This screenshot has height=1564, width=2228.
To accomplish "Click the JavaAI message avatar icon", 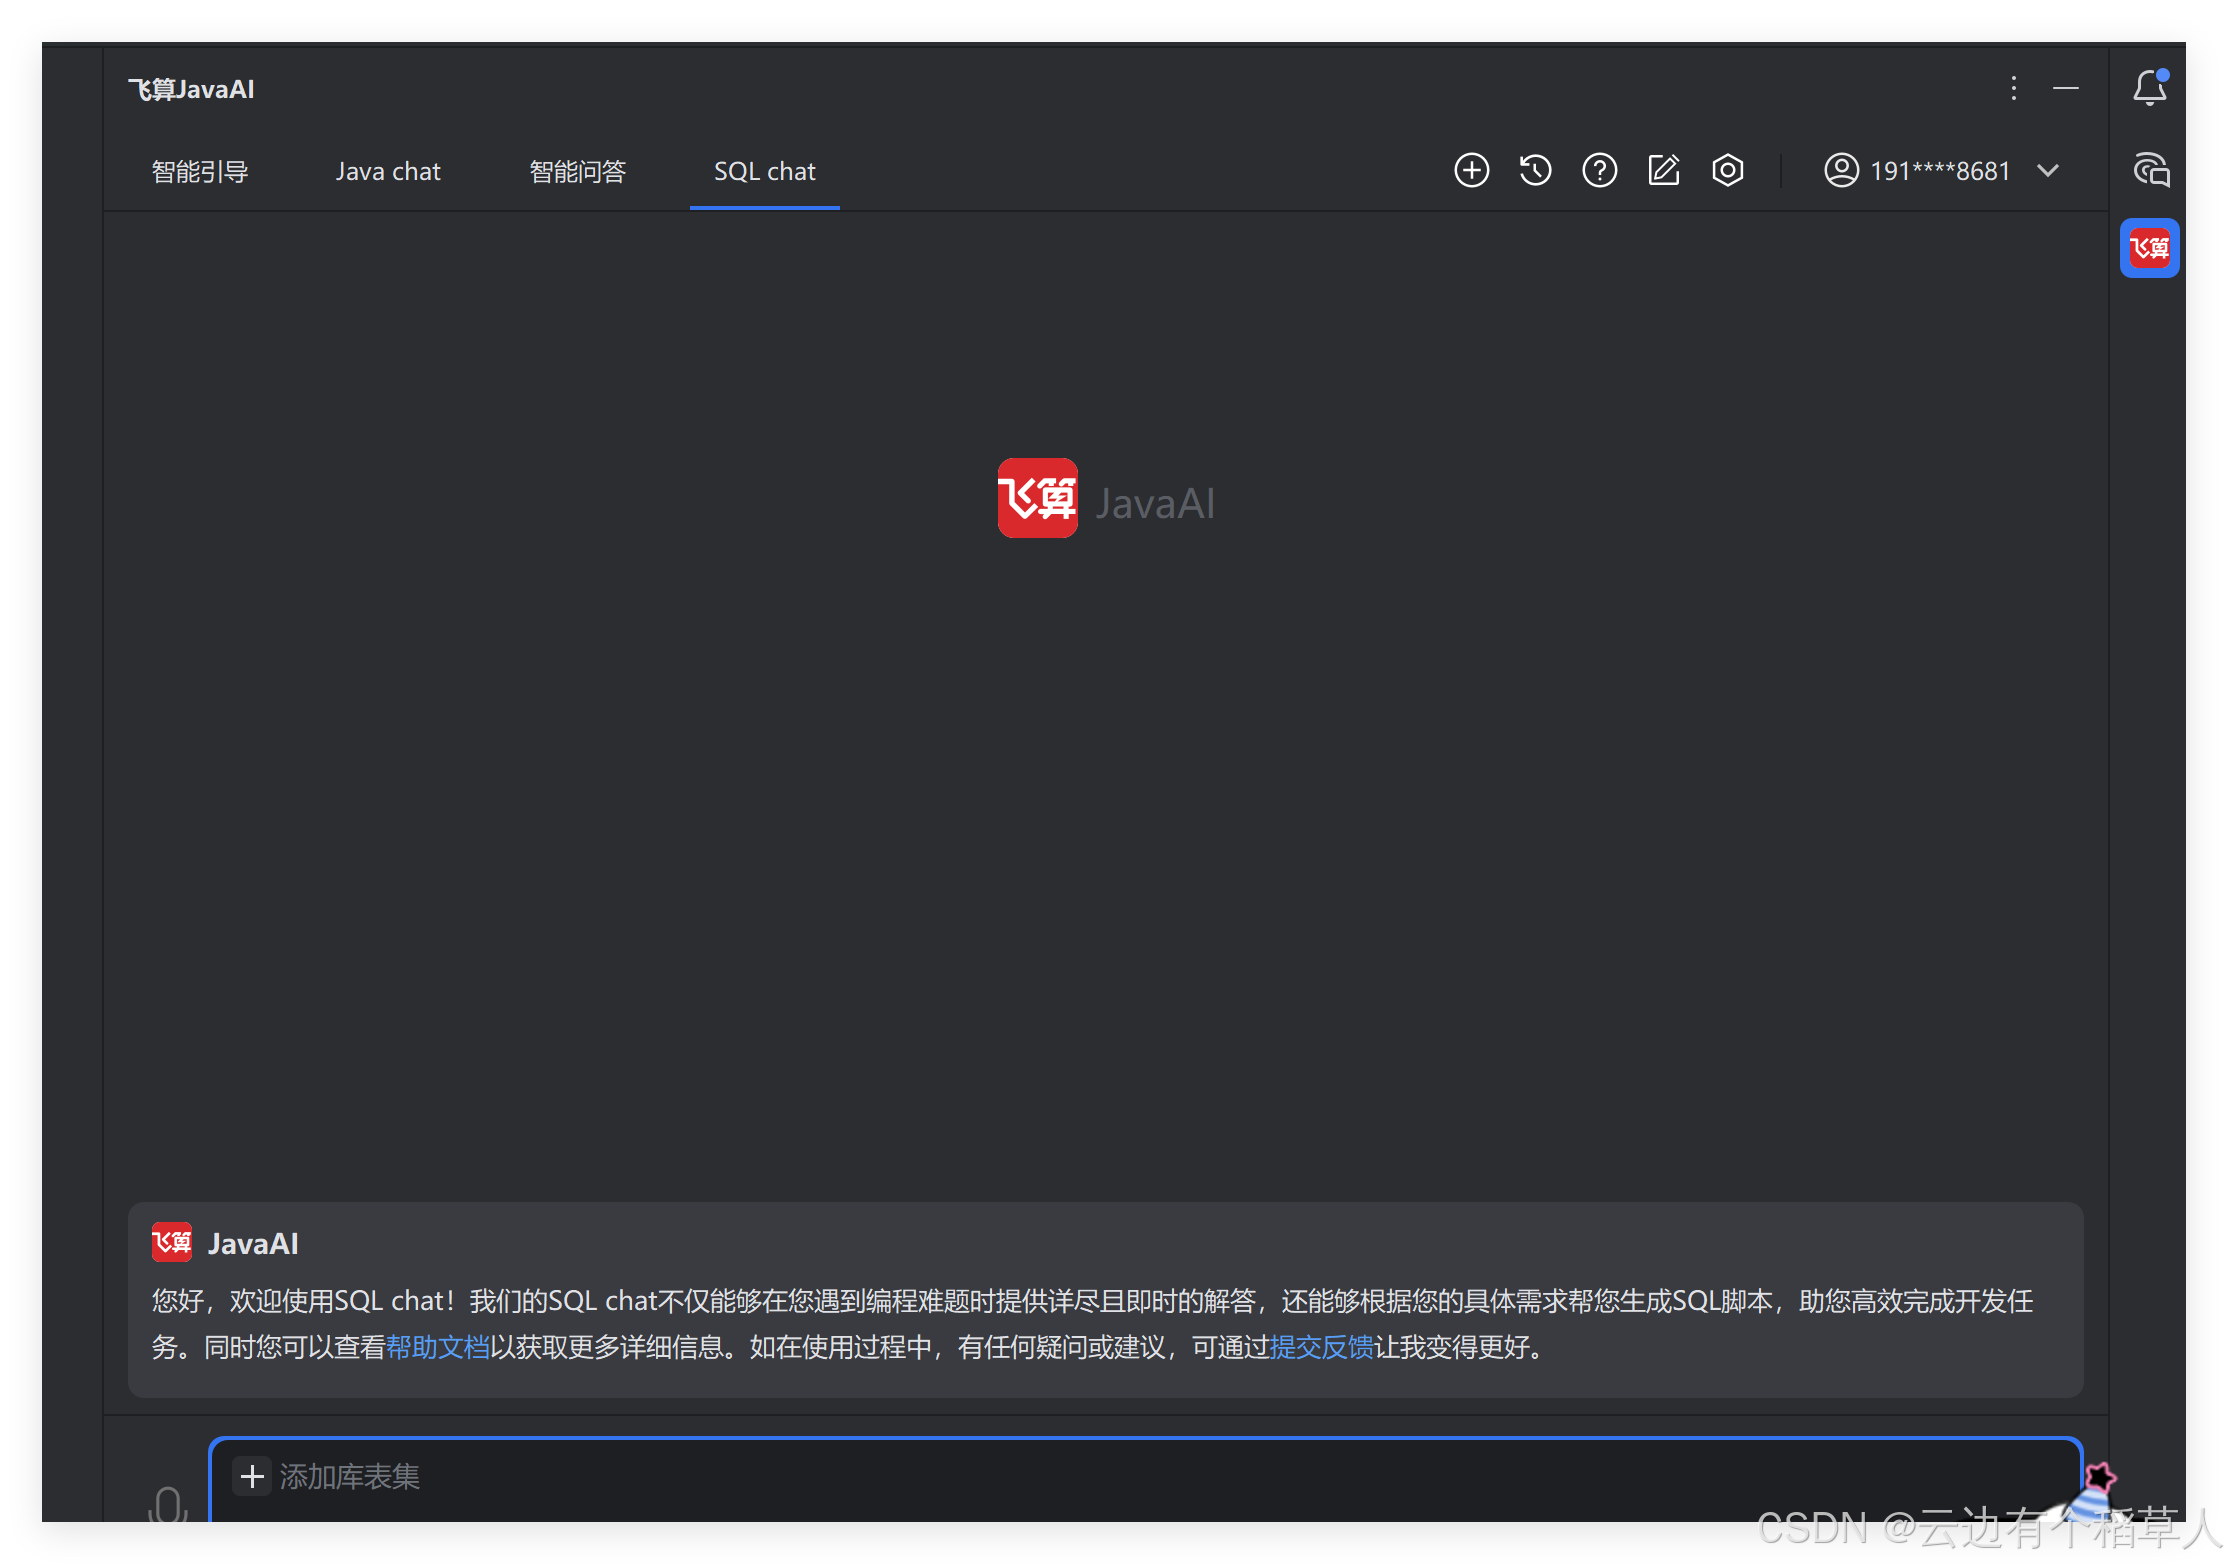I will pos(171,1242).
